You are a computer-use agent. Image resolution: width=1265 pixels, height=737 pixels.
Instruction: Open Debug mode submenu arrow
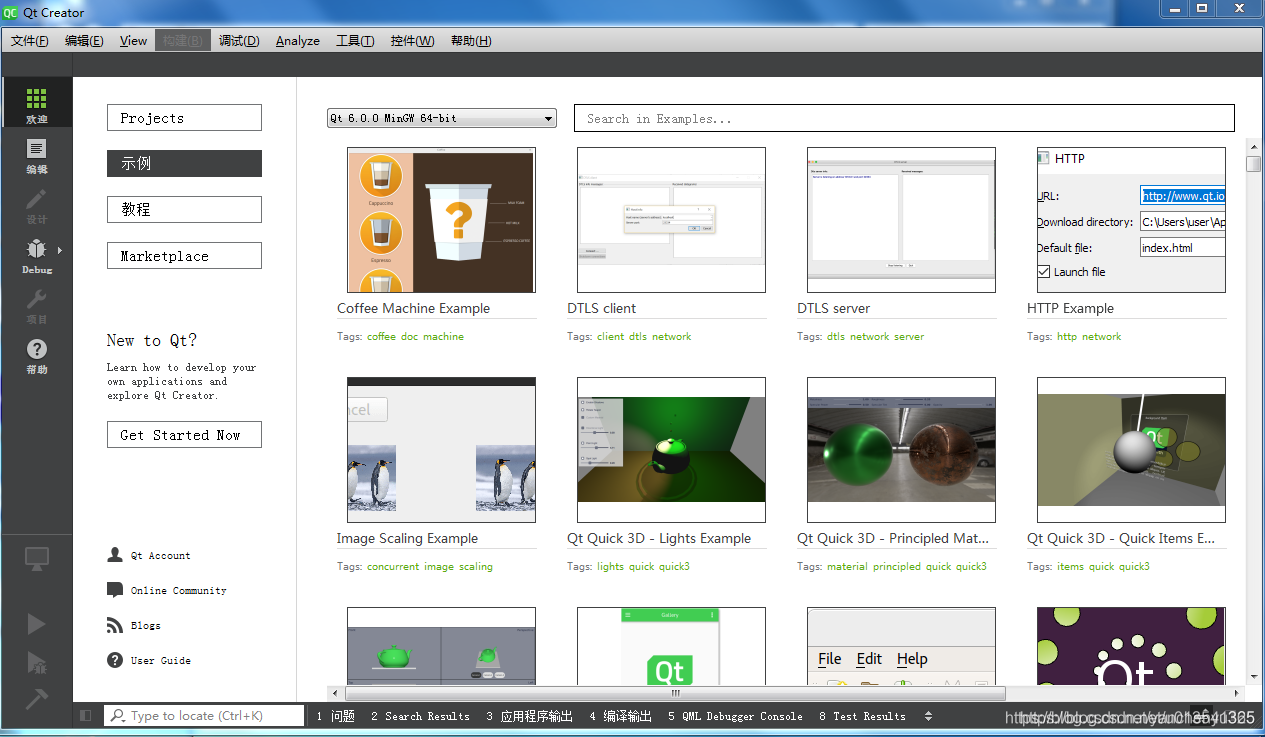(60, 250)
